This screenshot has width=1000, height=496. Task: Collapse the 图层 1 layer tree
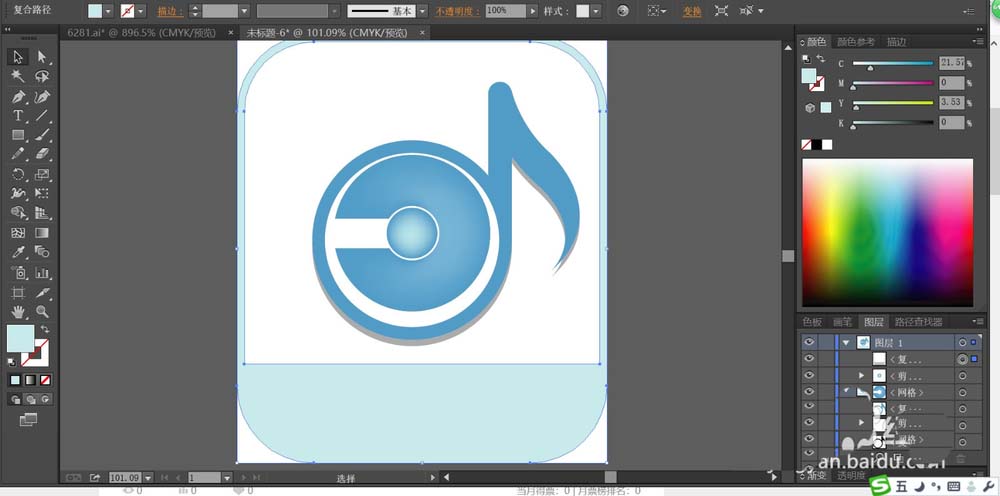pos(846,343)
